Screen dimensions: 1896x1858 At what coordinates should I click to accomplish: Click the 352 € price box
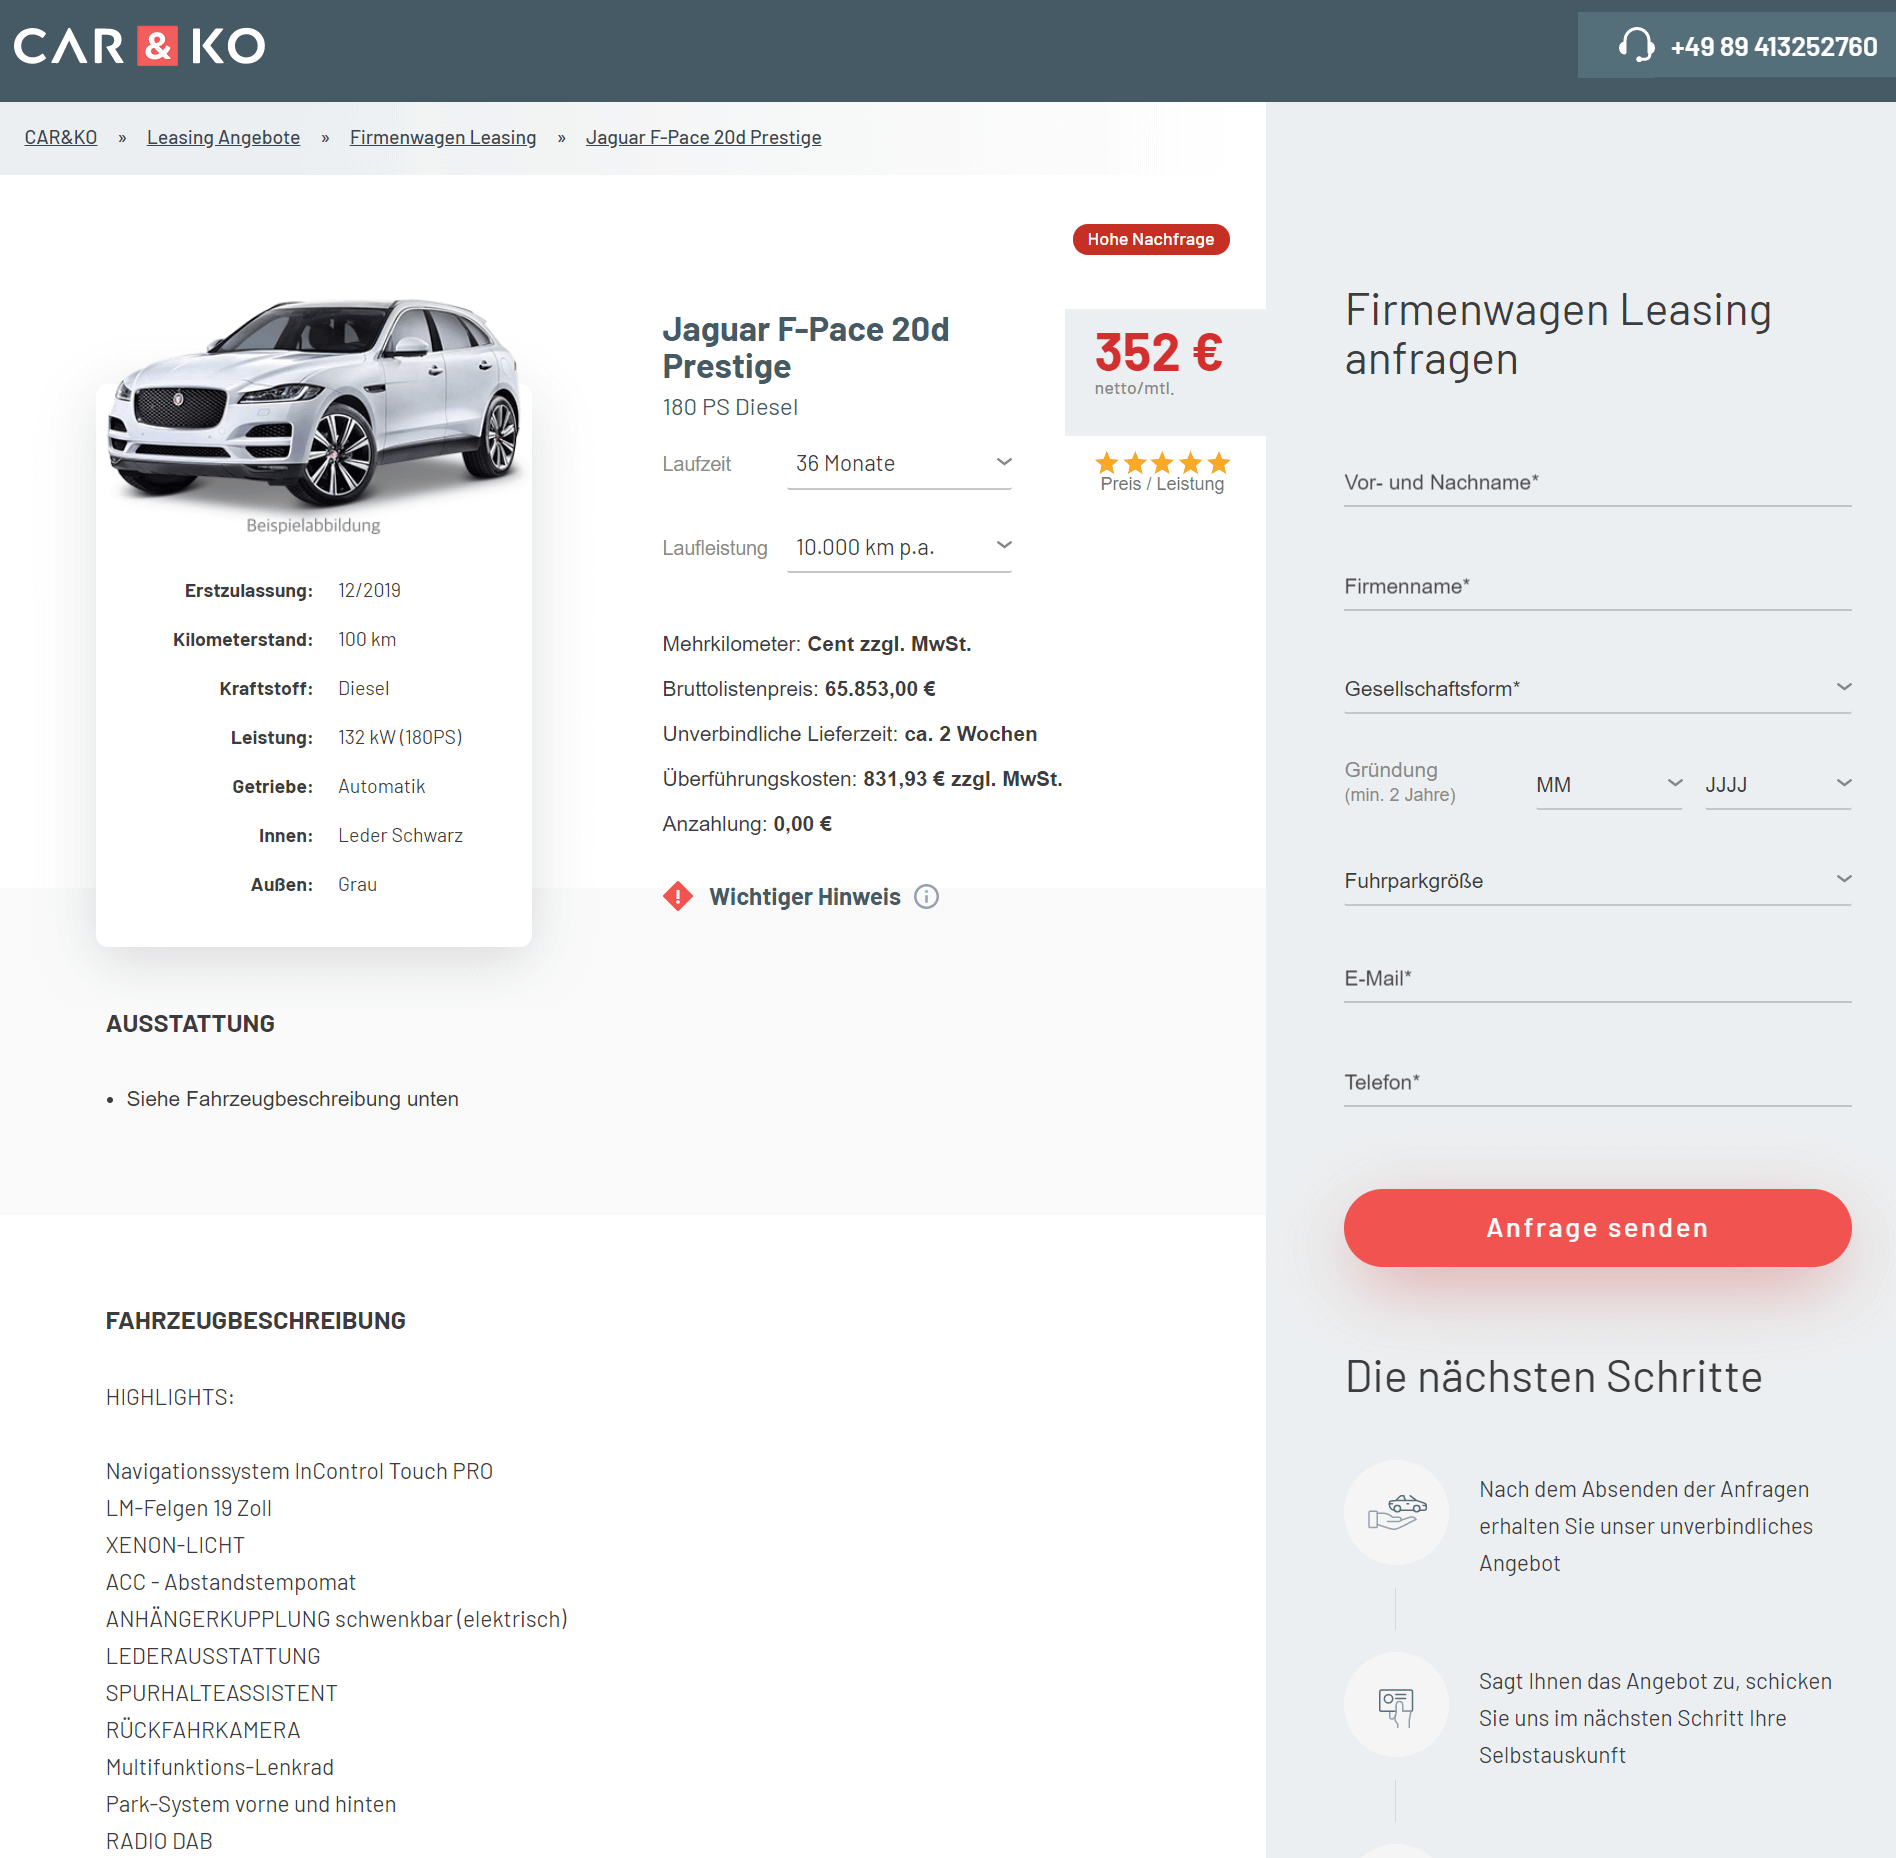(1165, 372)
